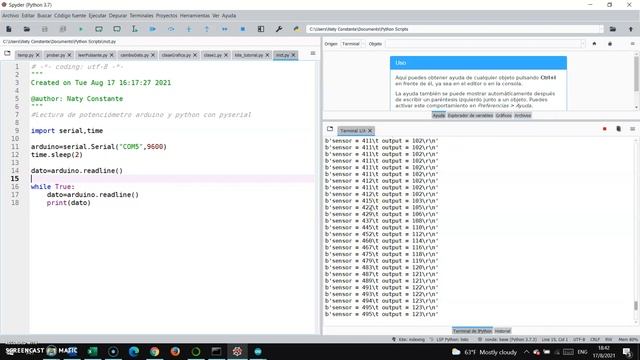Run the current cell

(x=99, y=29)
